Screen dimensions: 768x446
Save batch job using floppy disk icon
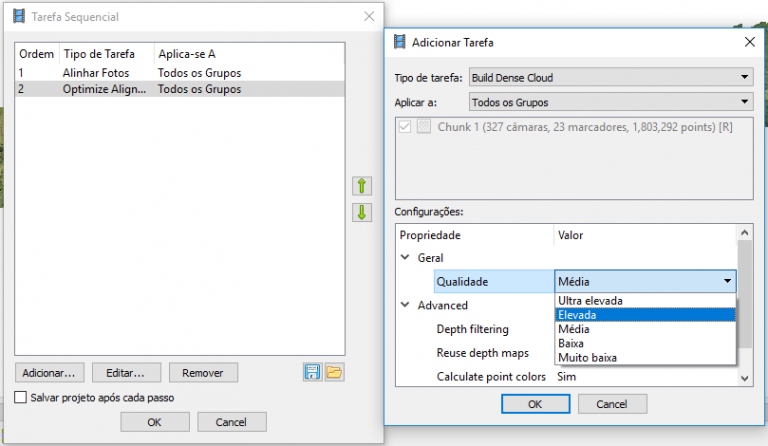click(x=312, y=373)
